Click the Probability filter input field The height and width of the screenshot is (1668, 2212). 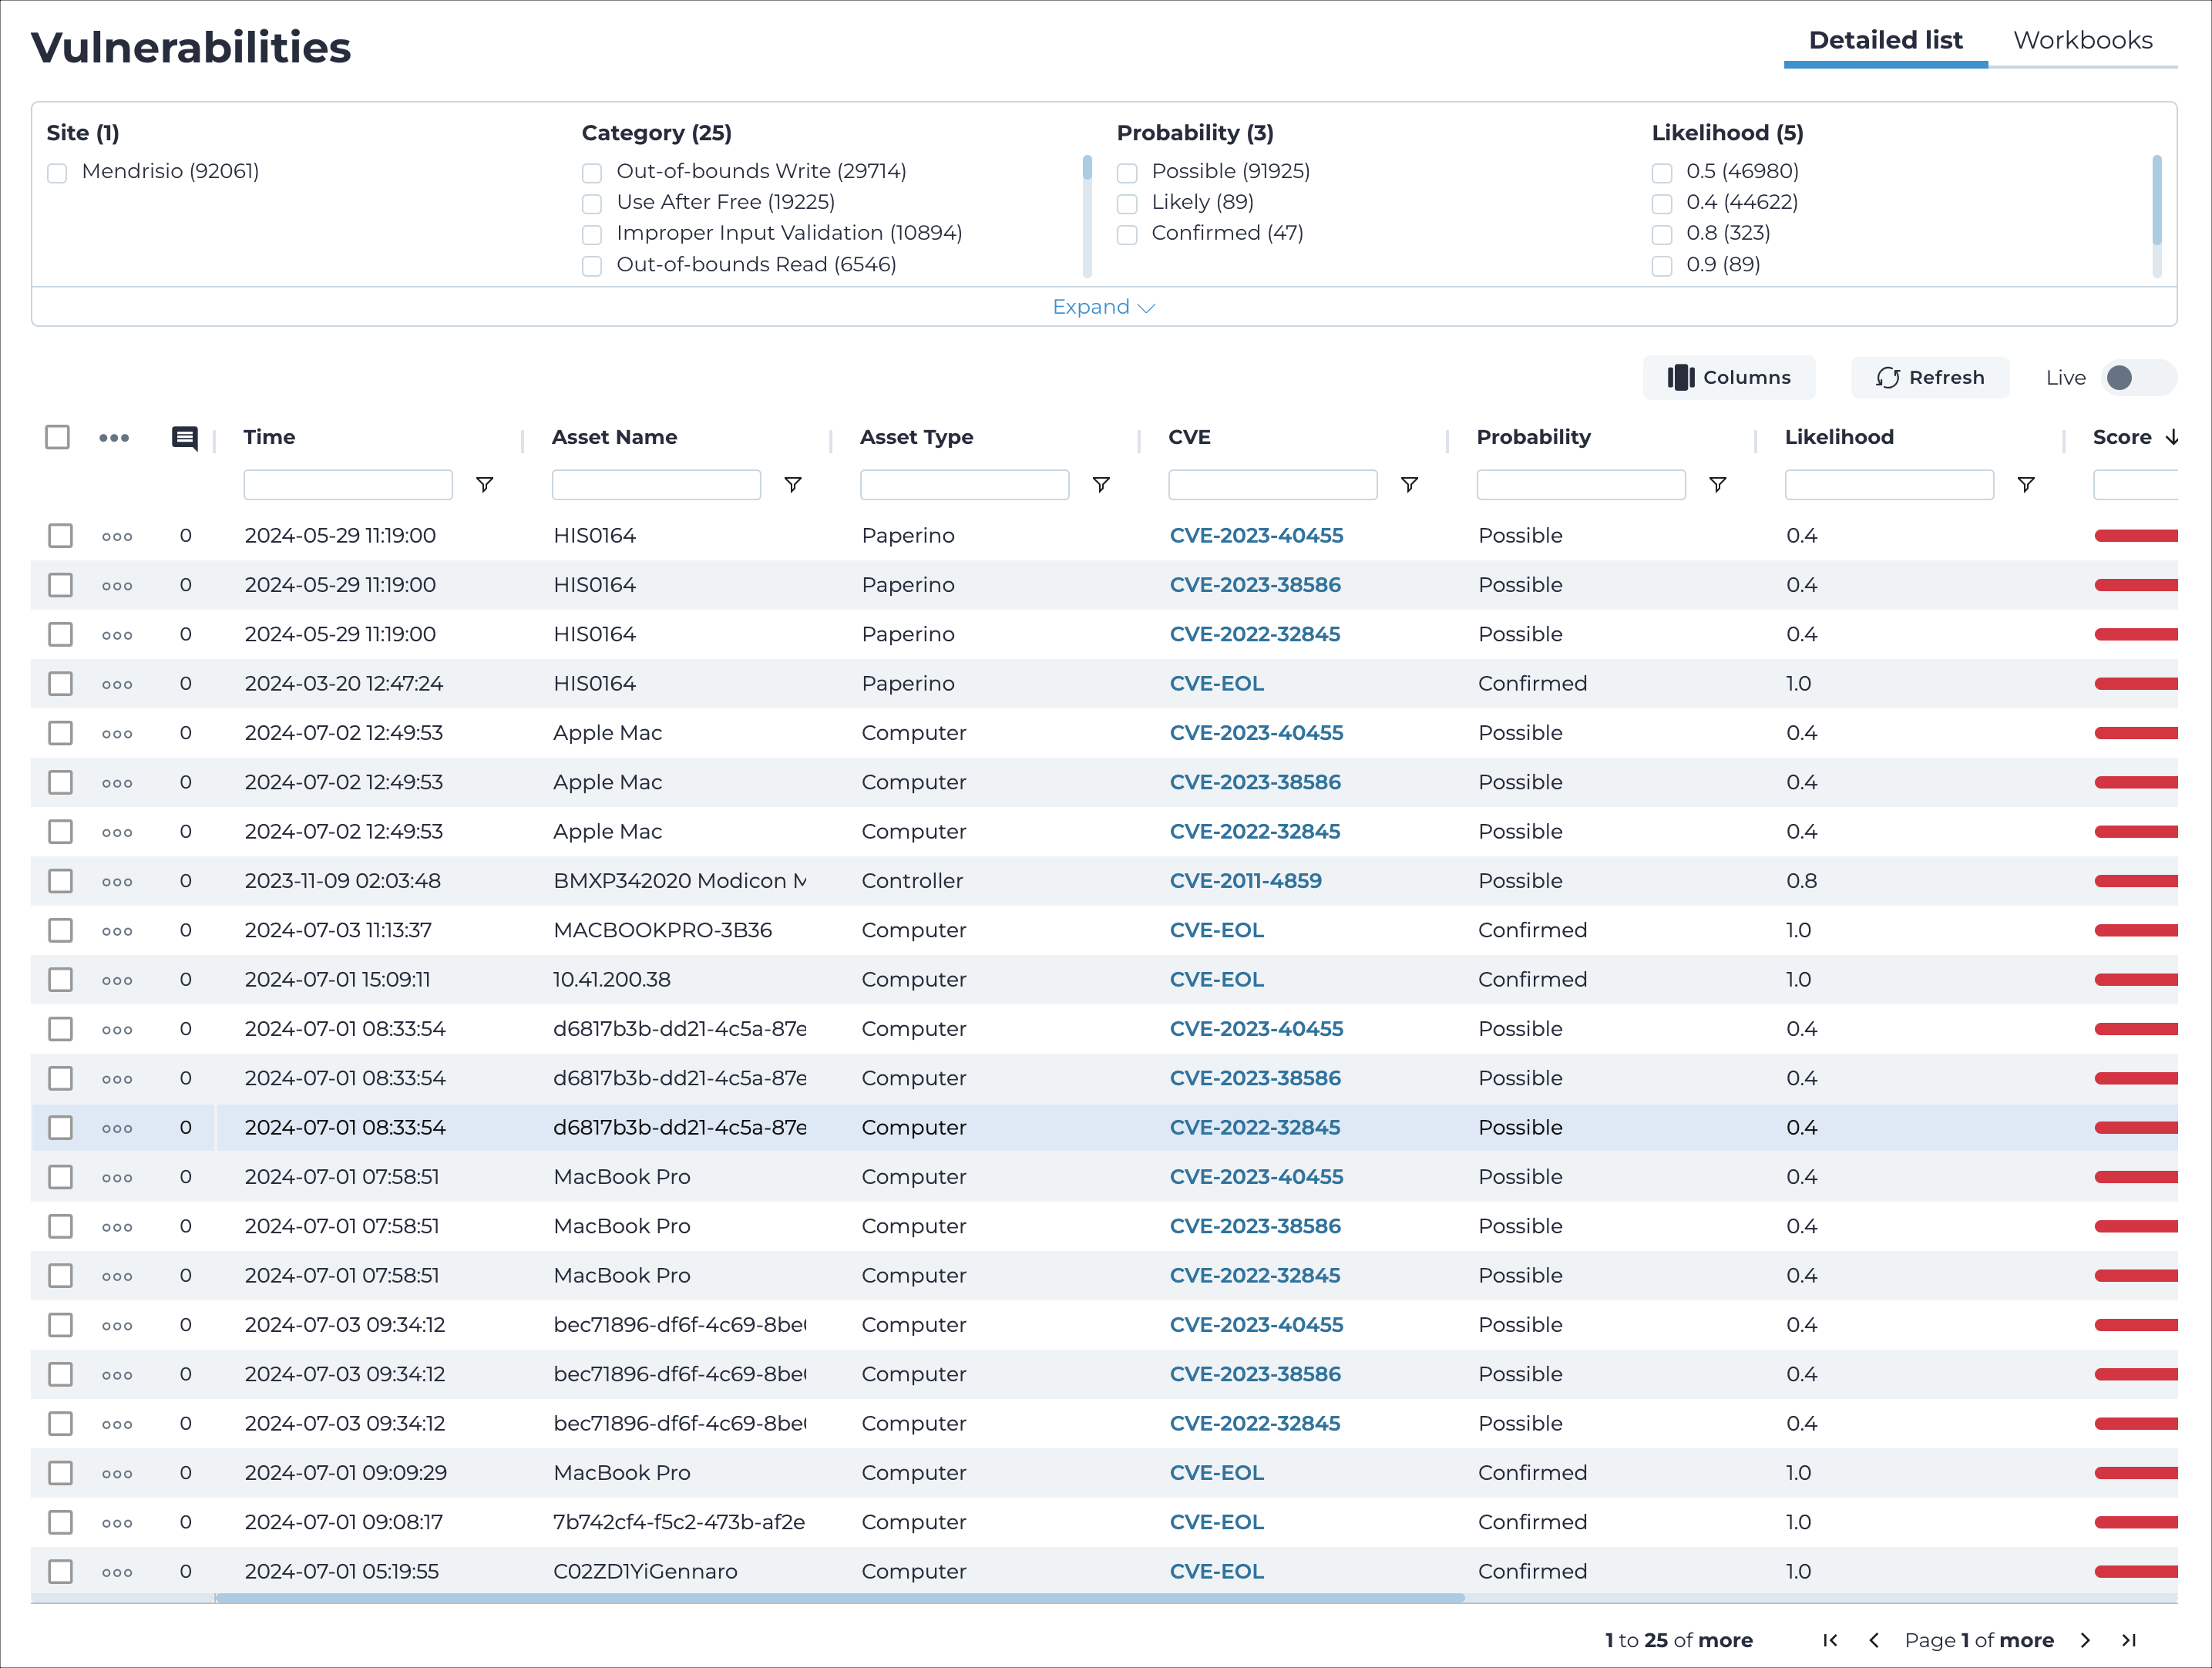1581,485
